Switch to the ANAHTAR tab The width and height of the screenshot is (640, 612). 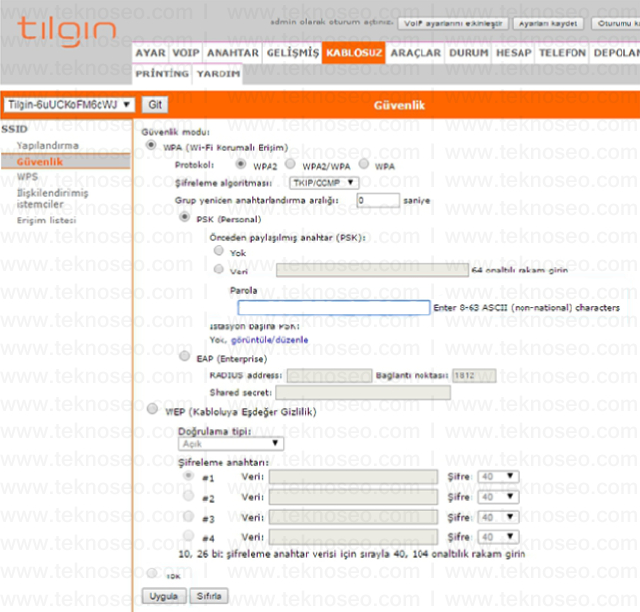point(233,53)
